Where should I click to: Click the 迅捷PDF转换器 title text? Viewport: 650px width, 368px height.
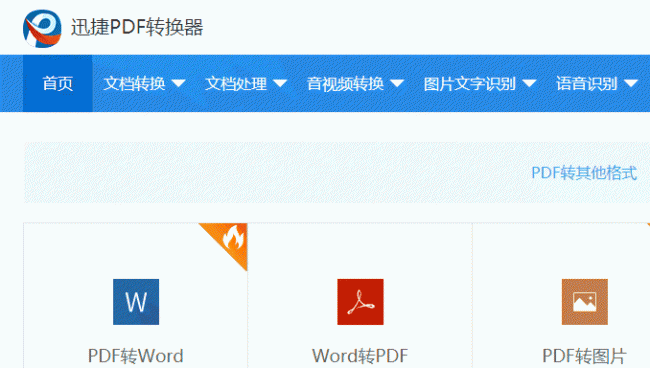tap(137, 28)
